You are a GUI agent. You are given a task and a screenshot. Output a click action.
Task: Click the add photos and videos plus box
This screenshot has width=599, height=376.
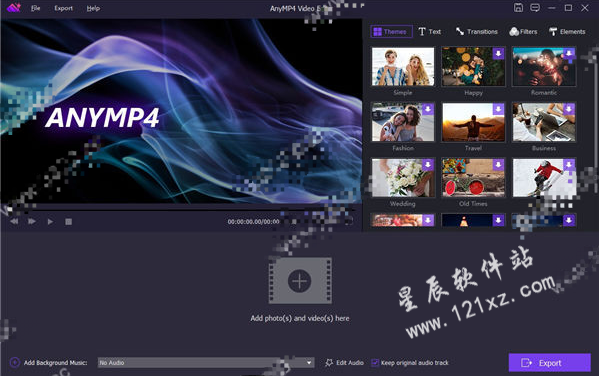300,280
